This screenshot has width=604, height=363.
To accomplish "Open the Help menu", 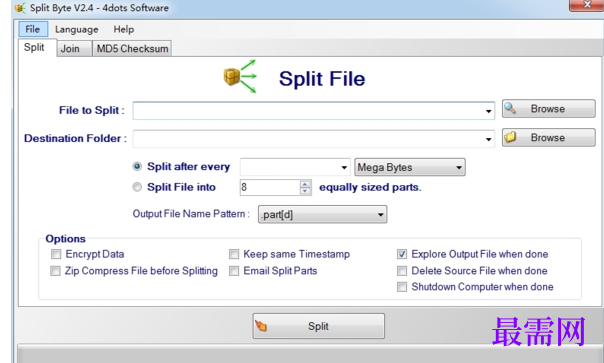I will tap(124, 29).
